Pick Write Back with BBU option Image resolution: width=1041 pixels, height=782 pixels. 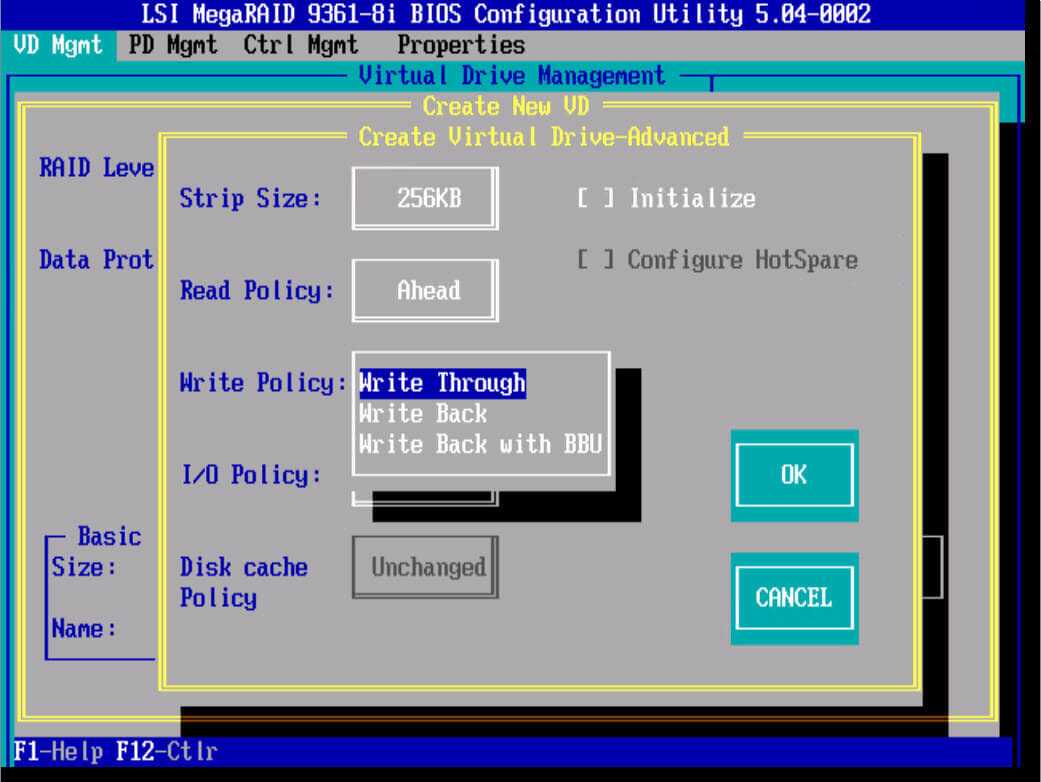481,443
